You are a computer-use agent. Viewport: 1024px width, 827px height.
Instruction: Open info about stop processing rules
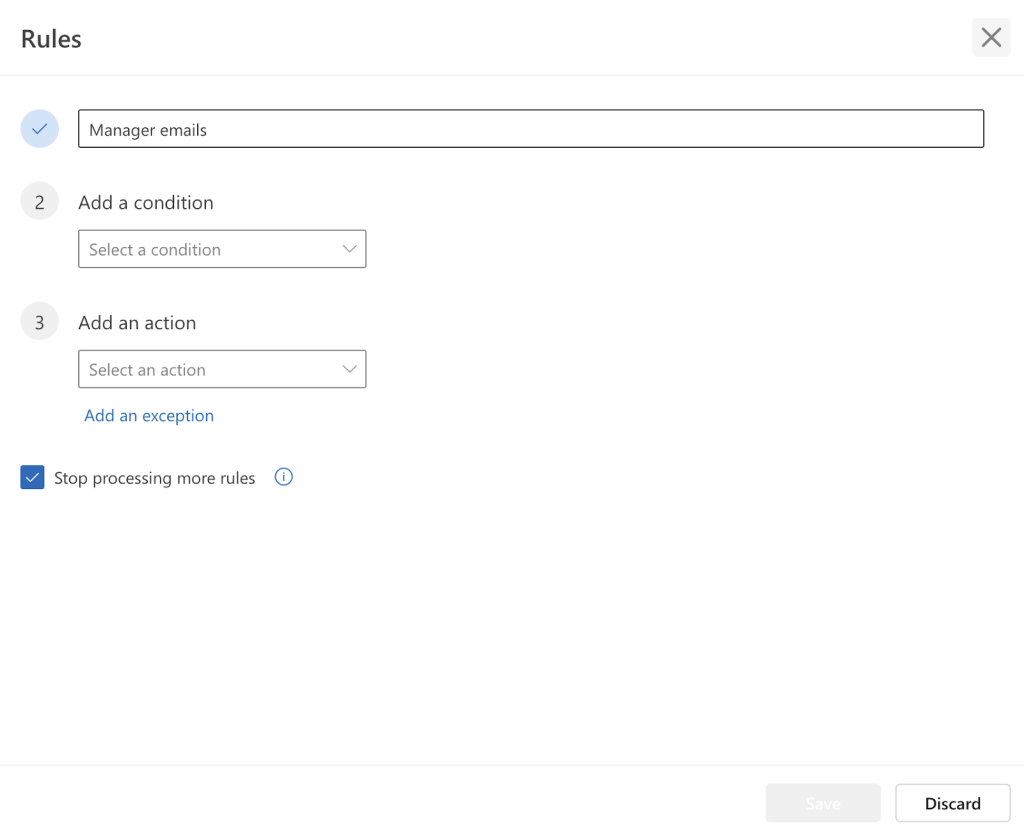point(283,477)
